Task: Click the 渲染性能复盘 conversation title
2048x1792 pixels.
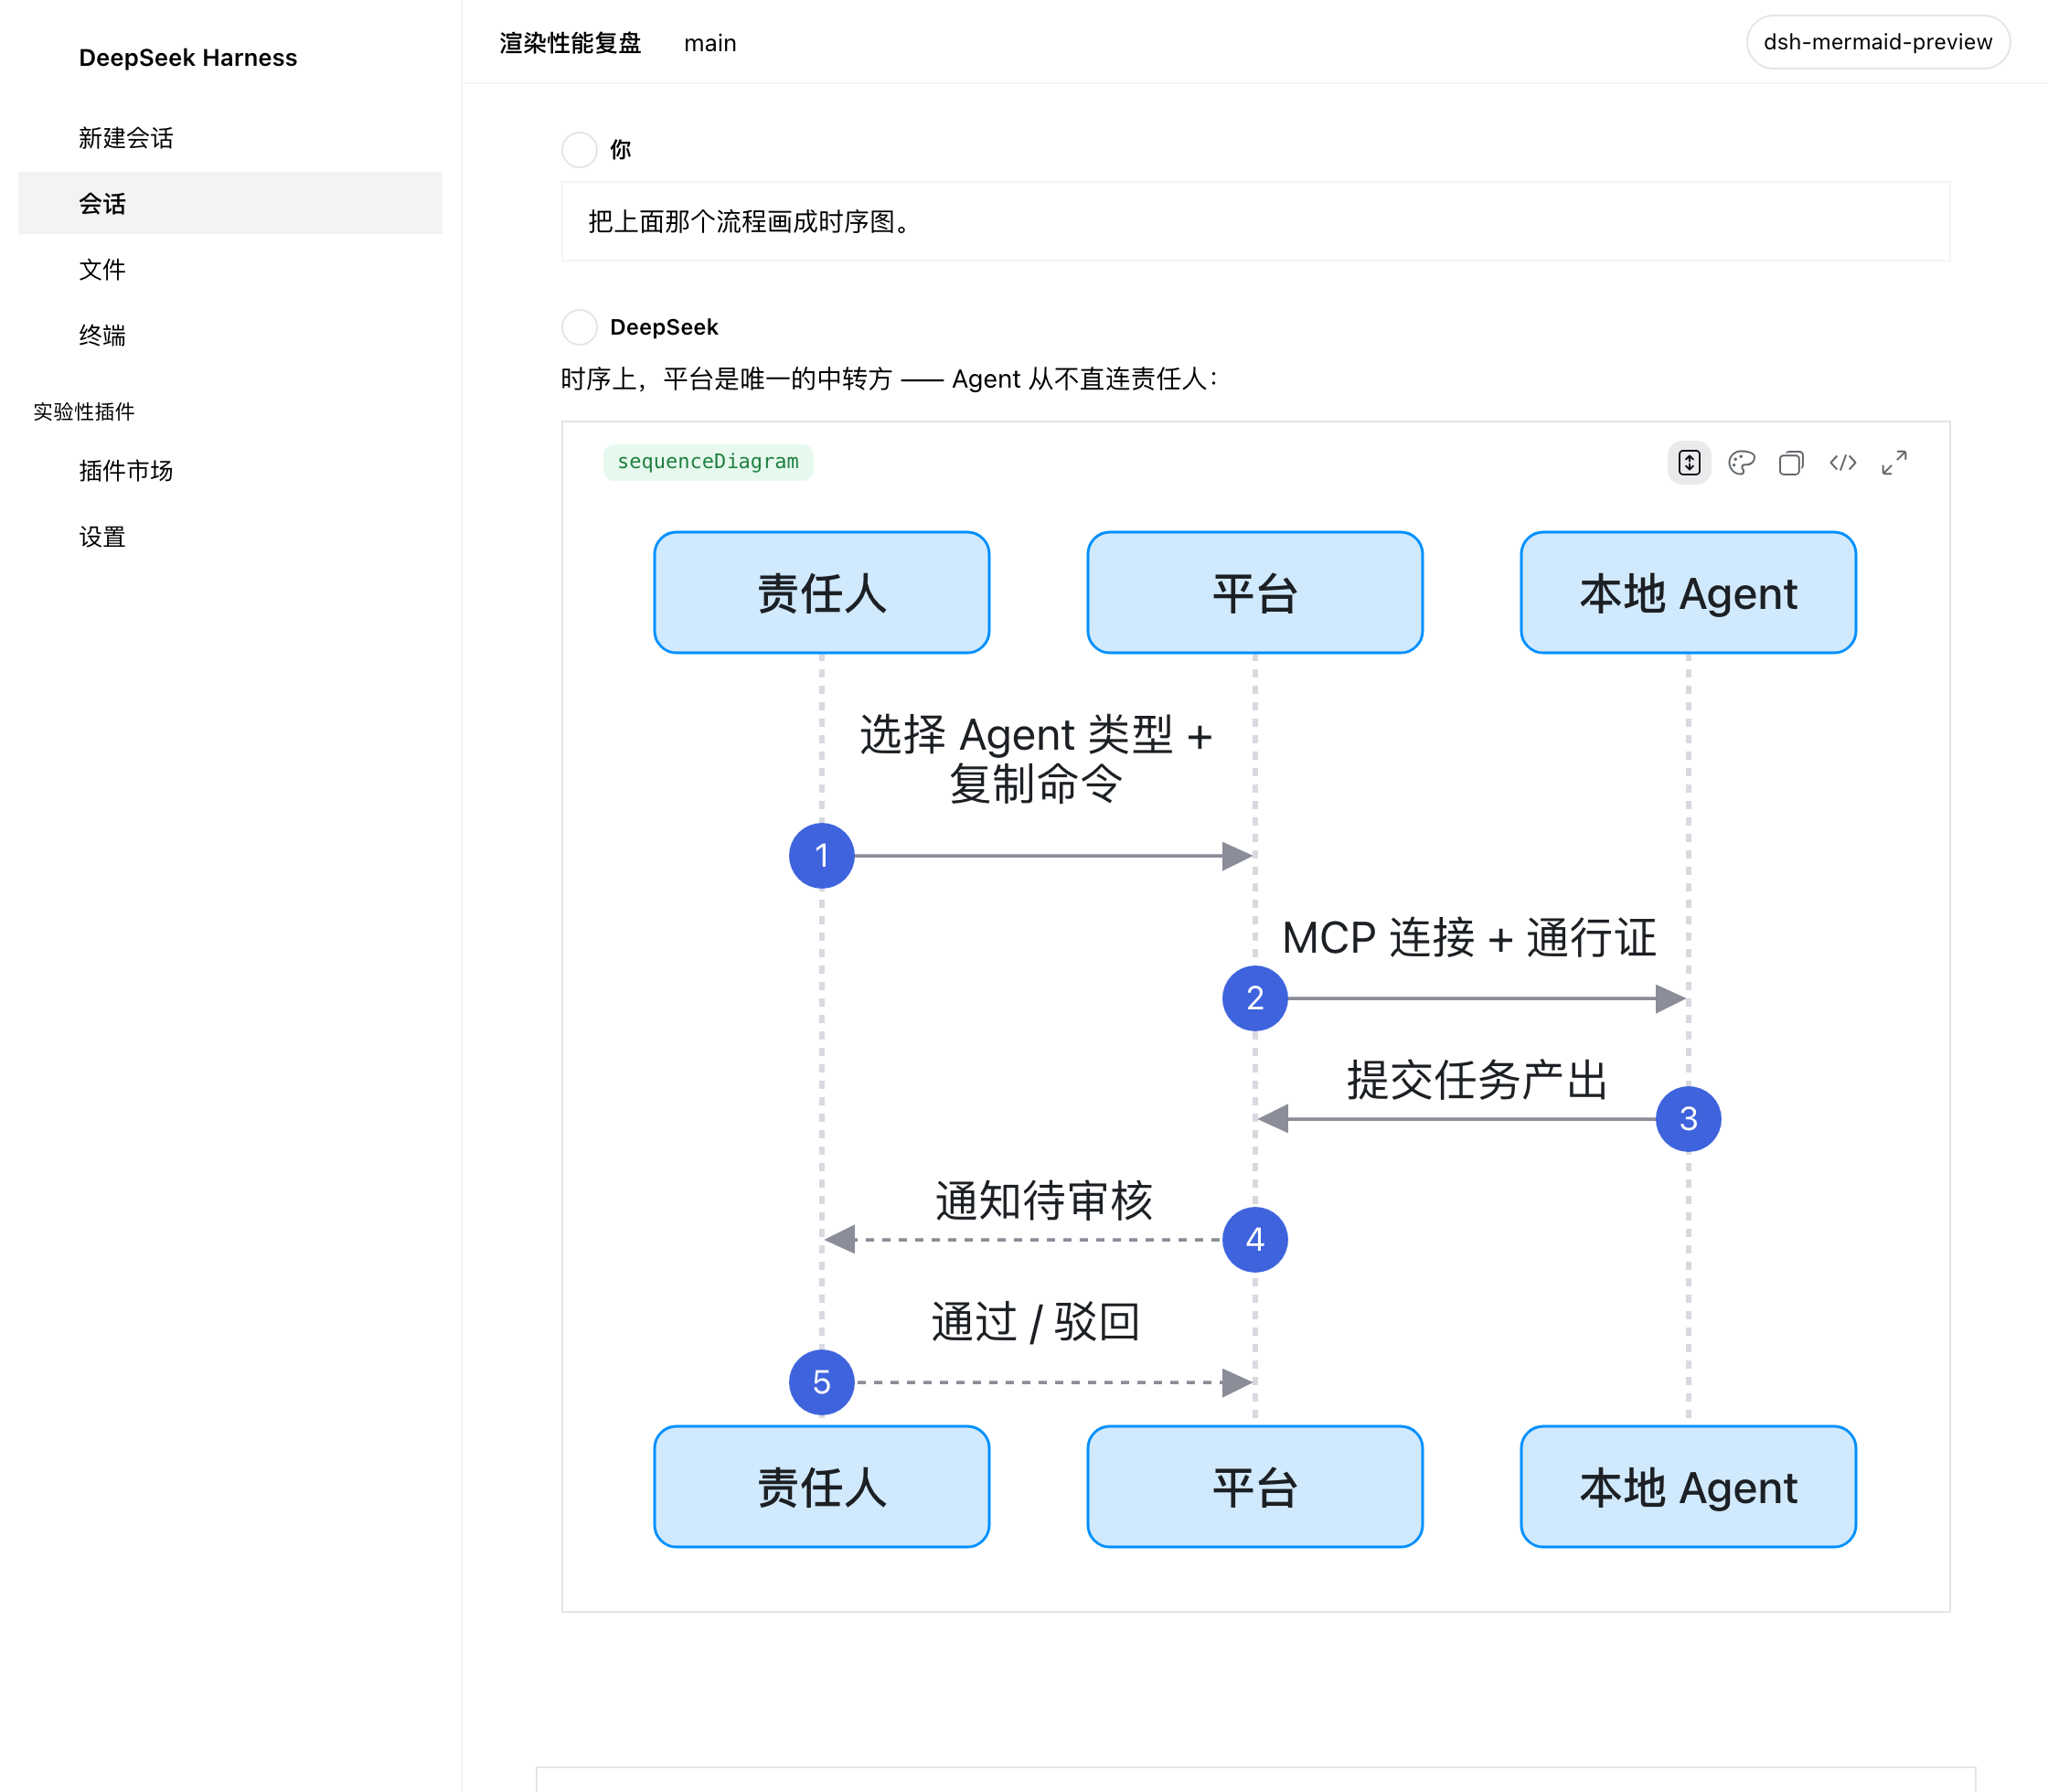Action: tap(570, 43)
